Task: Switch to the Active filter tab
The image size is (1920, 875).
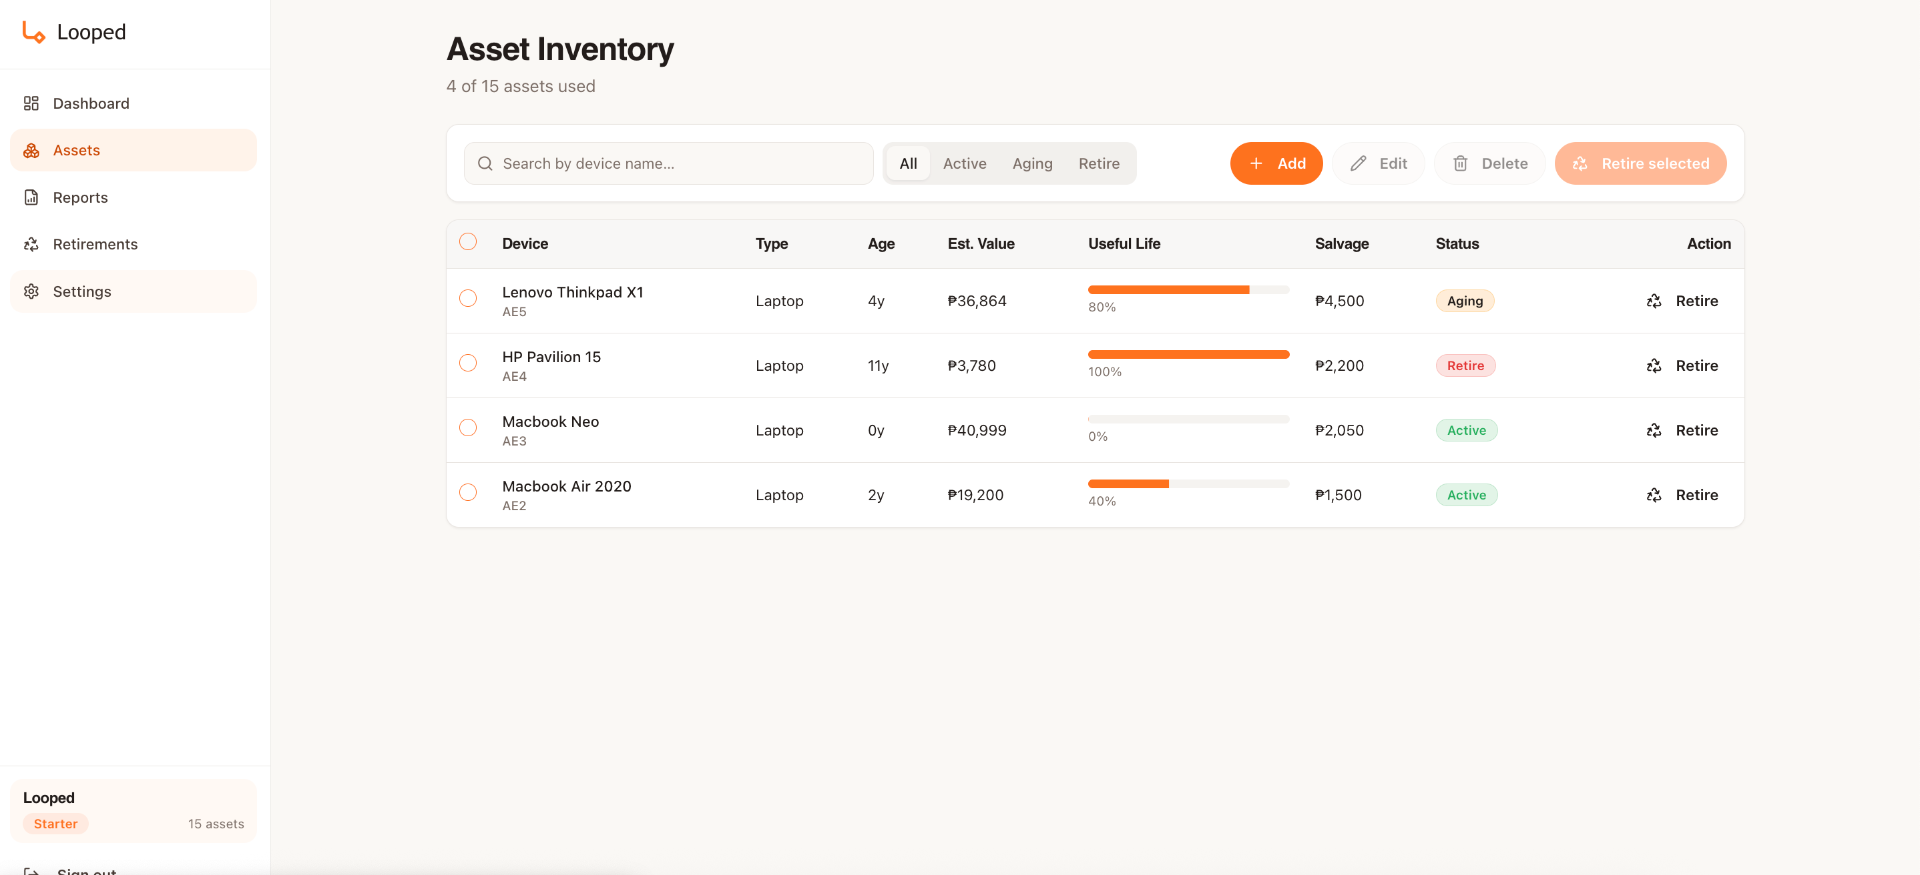Action: click(965, 163)
